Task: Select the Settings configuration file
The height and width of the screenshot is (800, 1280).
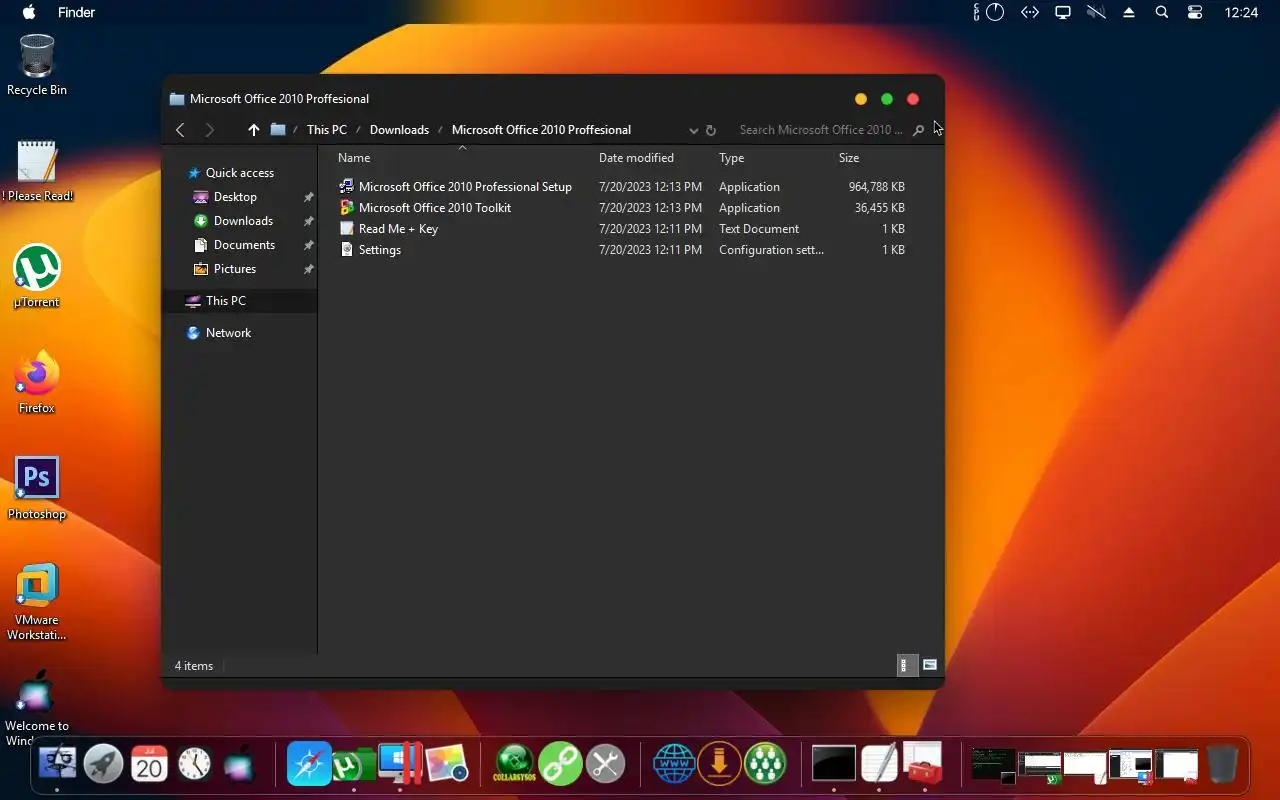Action: (x=380, y=250)
